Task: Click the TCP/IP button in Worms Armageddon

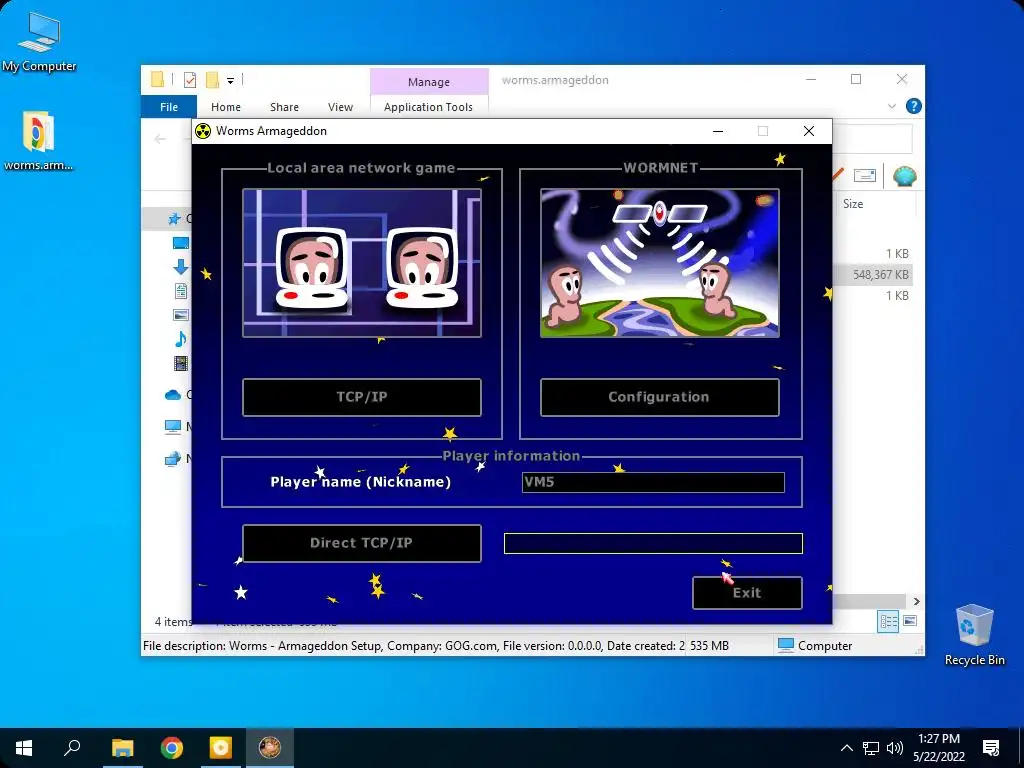Action: (x=362, y=397)
